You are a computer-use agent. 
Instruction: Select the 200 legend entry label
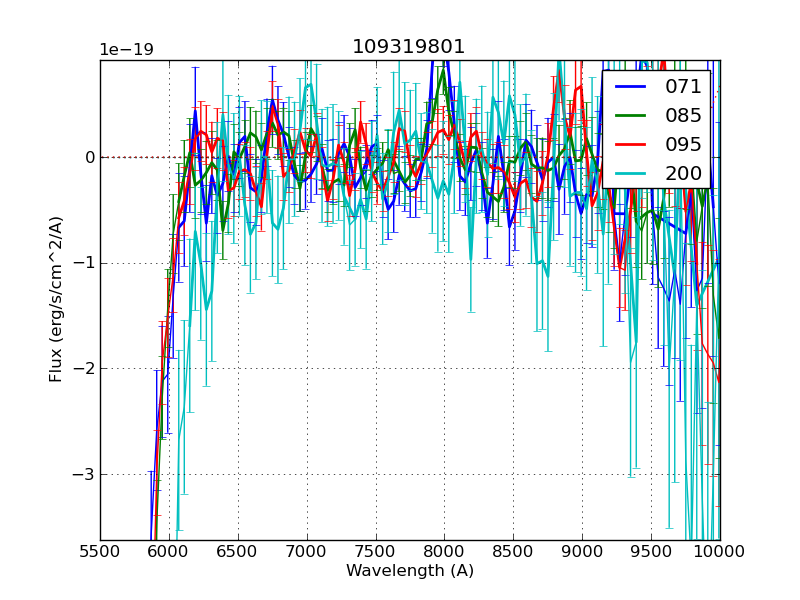tap(683, 174)
